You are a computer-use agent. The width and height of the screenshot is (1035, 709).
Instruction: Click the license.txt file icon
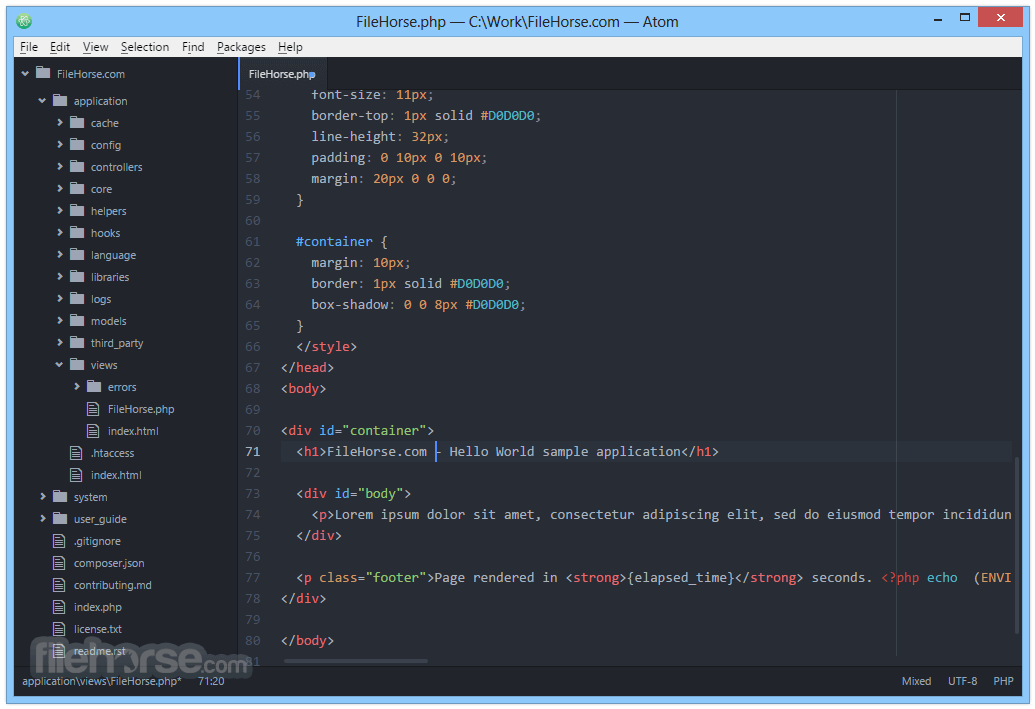pos(59,628)
